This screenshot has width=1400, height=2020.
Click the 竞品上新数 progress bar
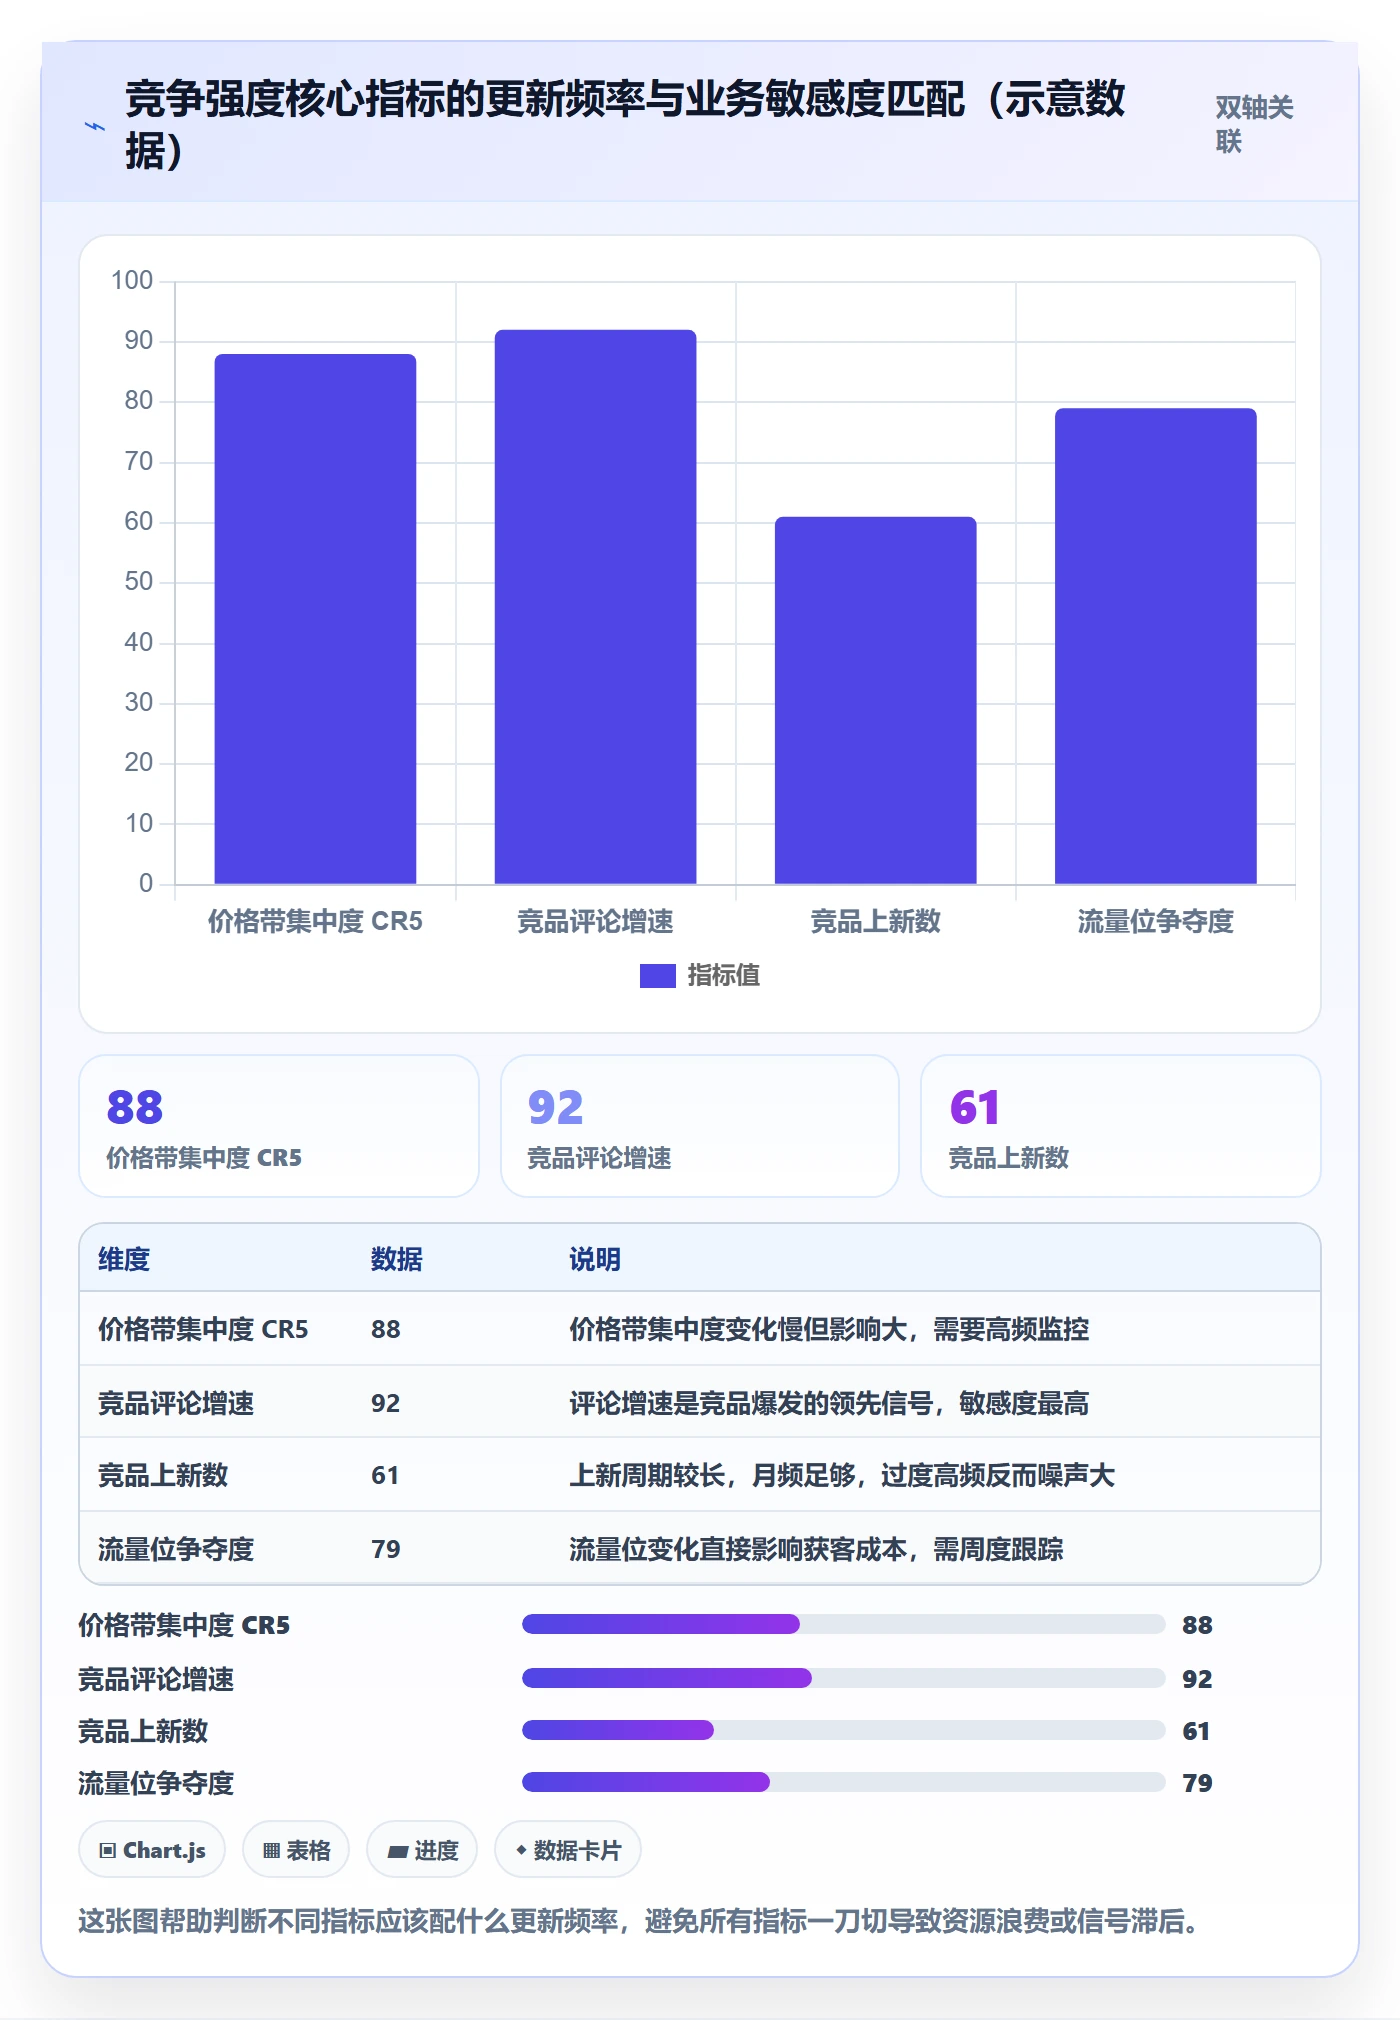[x=843, y=1730]
